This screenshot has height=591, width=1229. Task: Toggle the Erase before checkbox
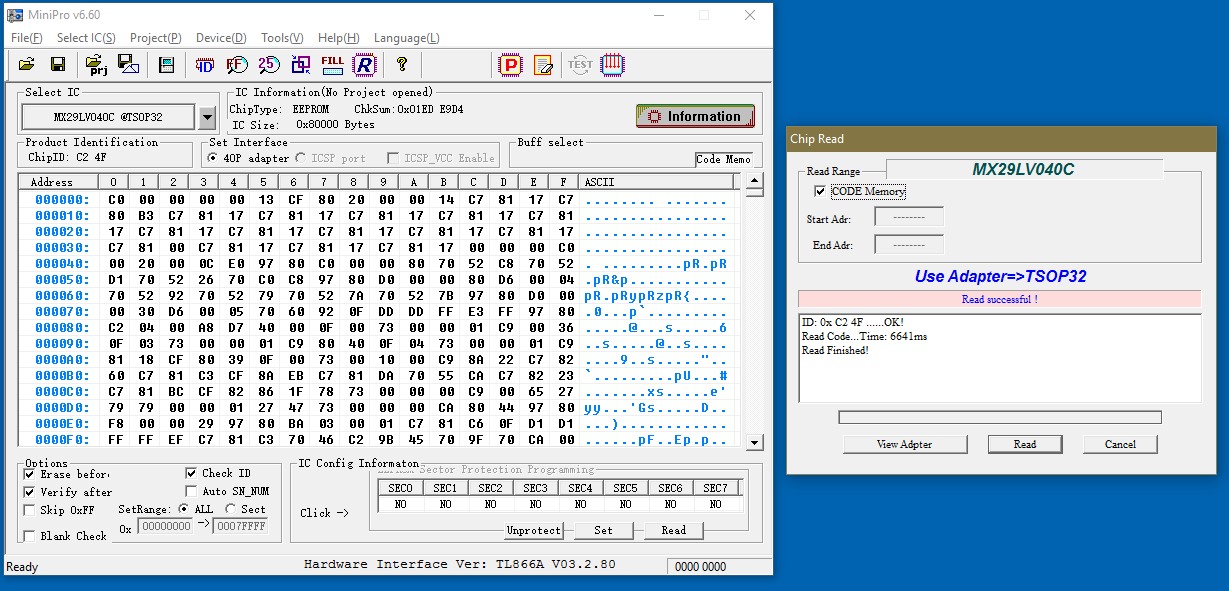point(29,474)
